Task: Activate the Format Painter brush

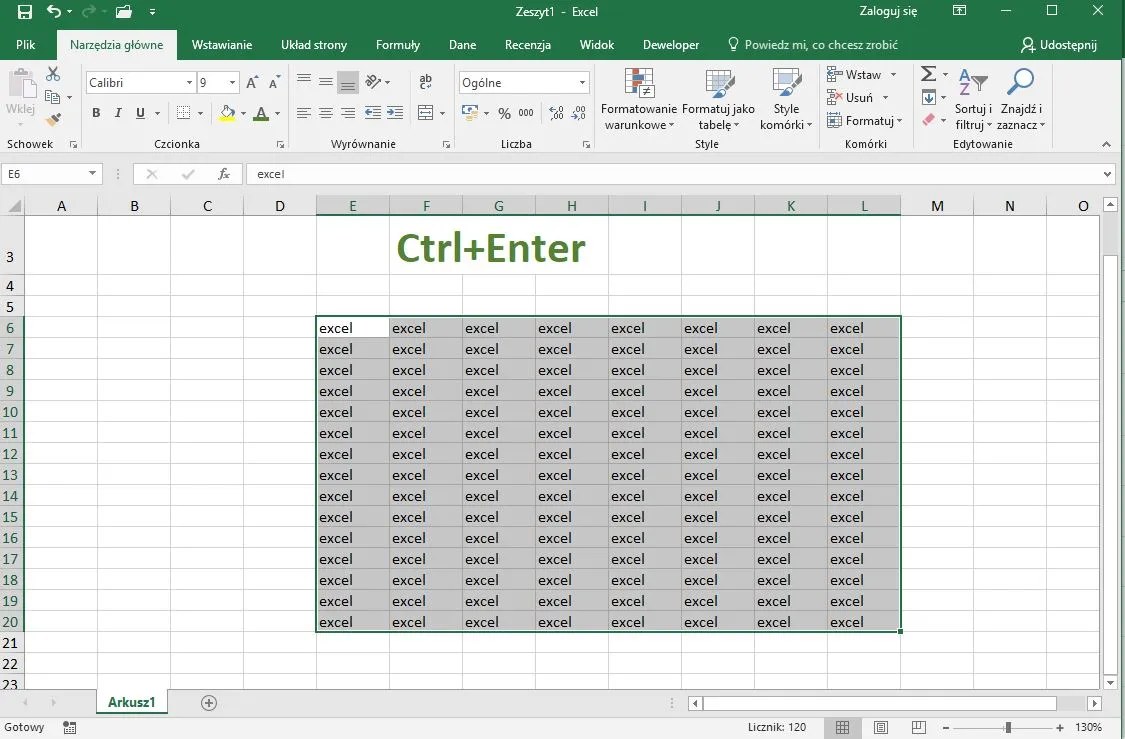Action: click(52, 119)
